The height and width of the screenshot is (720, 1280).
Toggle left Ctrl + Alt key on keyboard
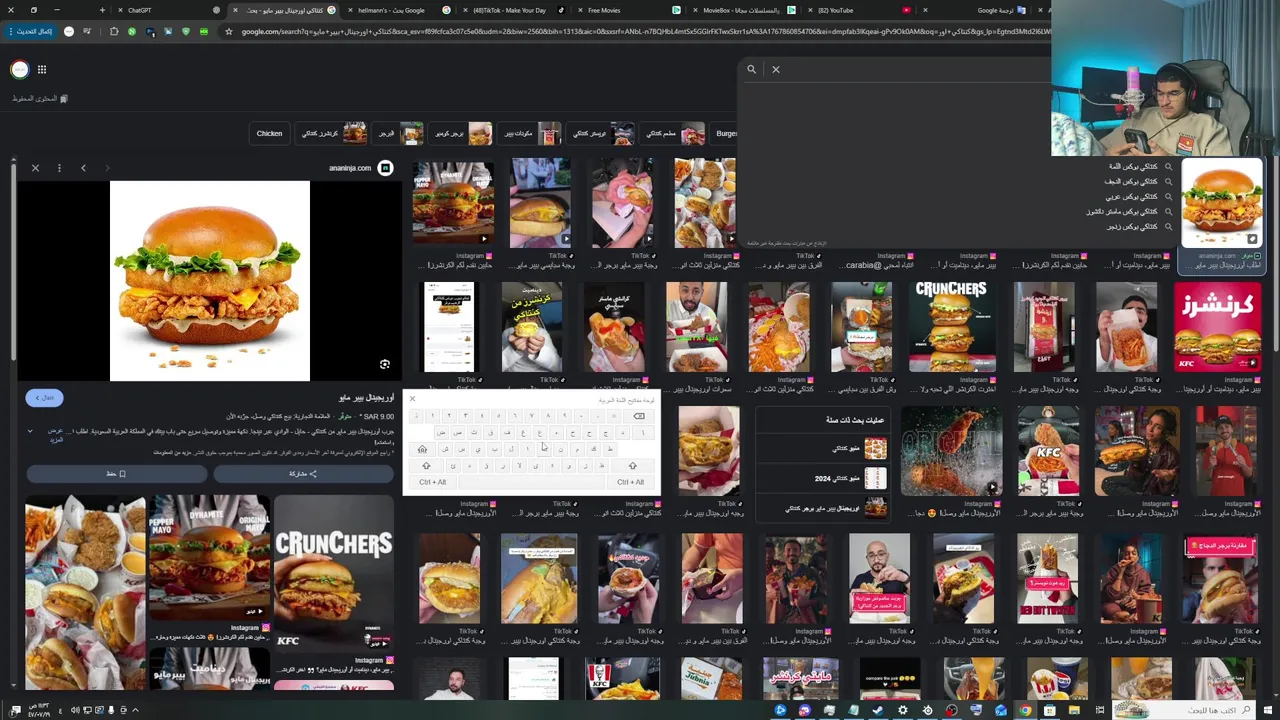click(x=433, y=482)
